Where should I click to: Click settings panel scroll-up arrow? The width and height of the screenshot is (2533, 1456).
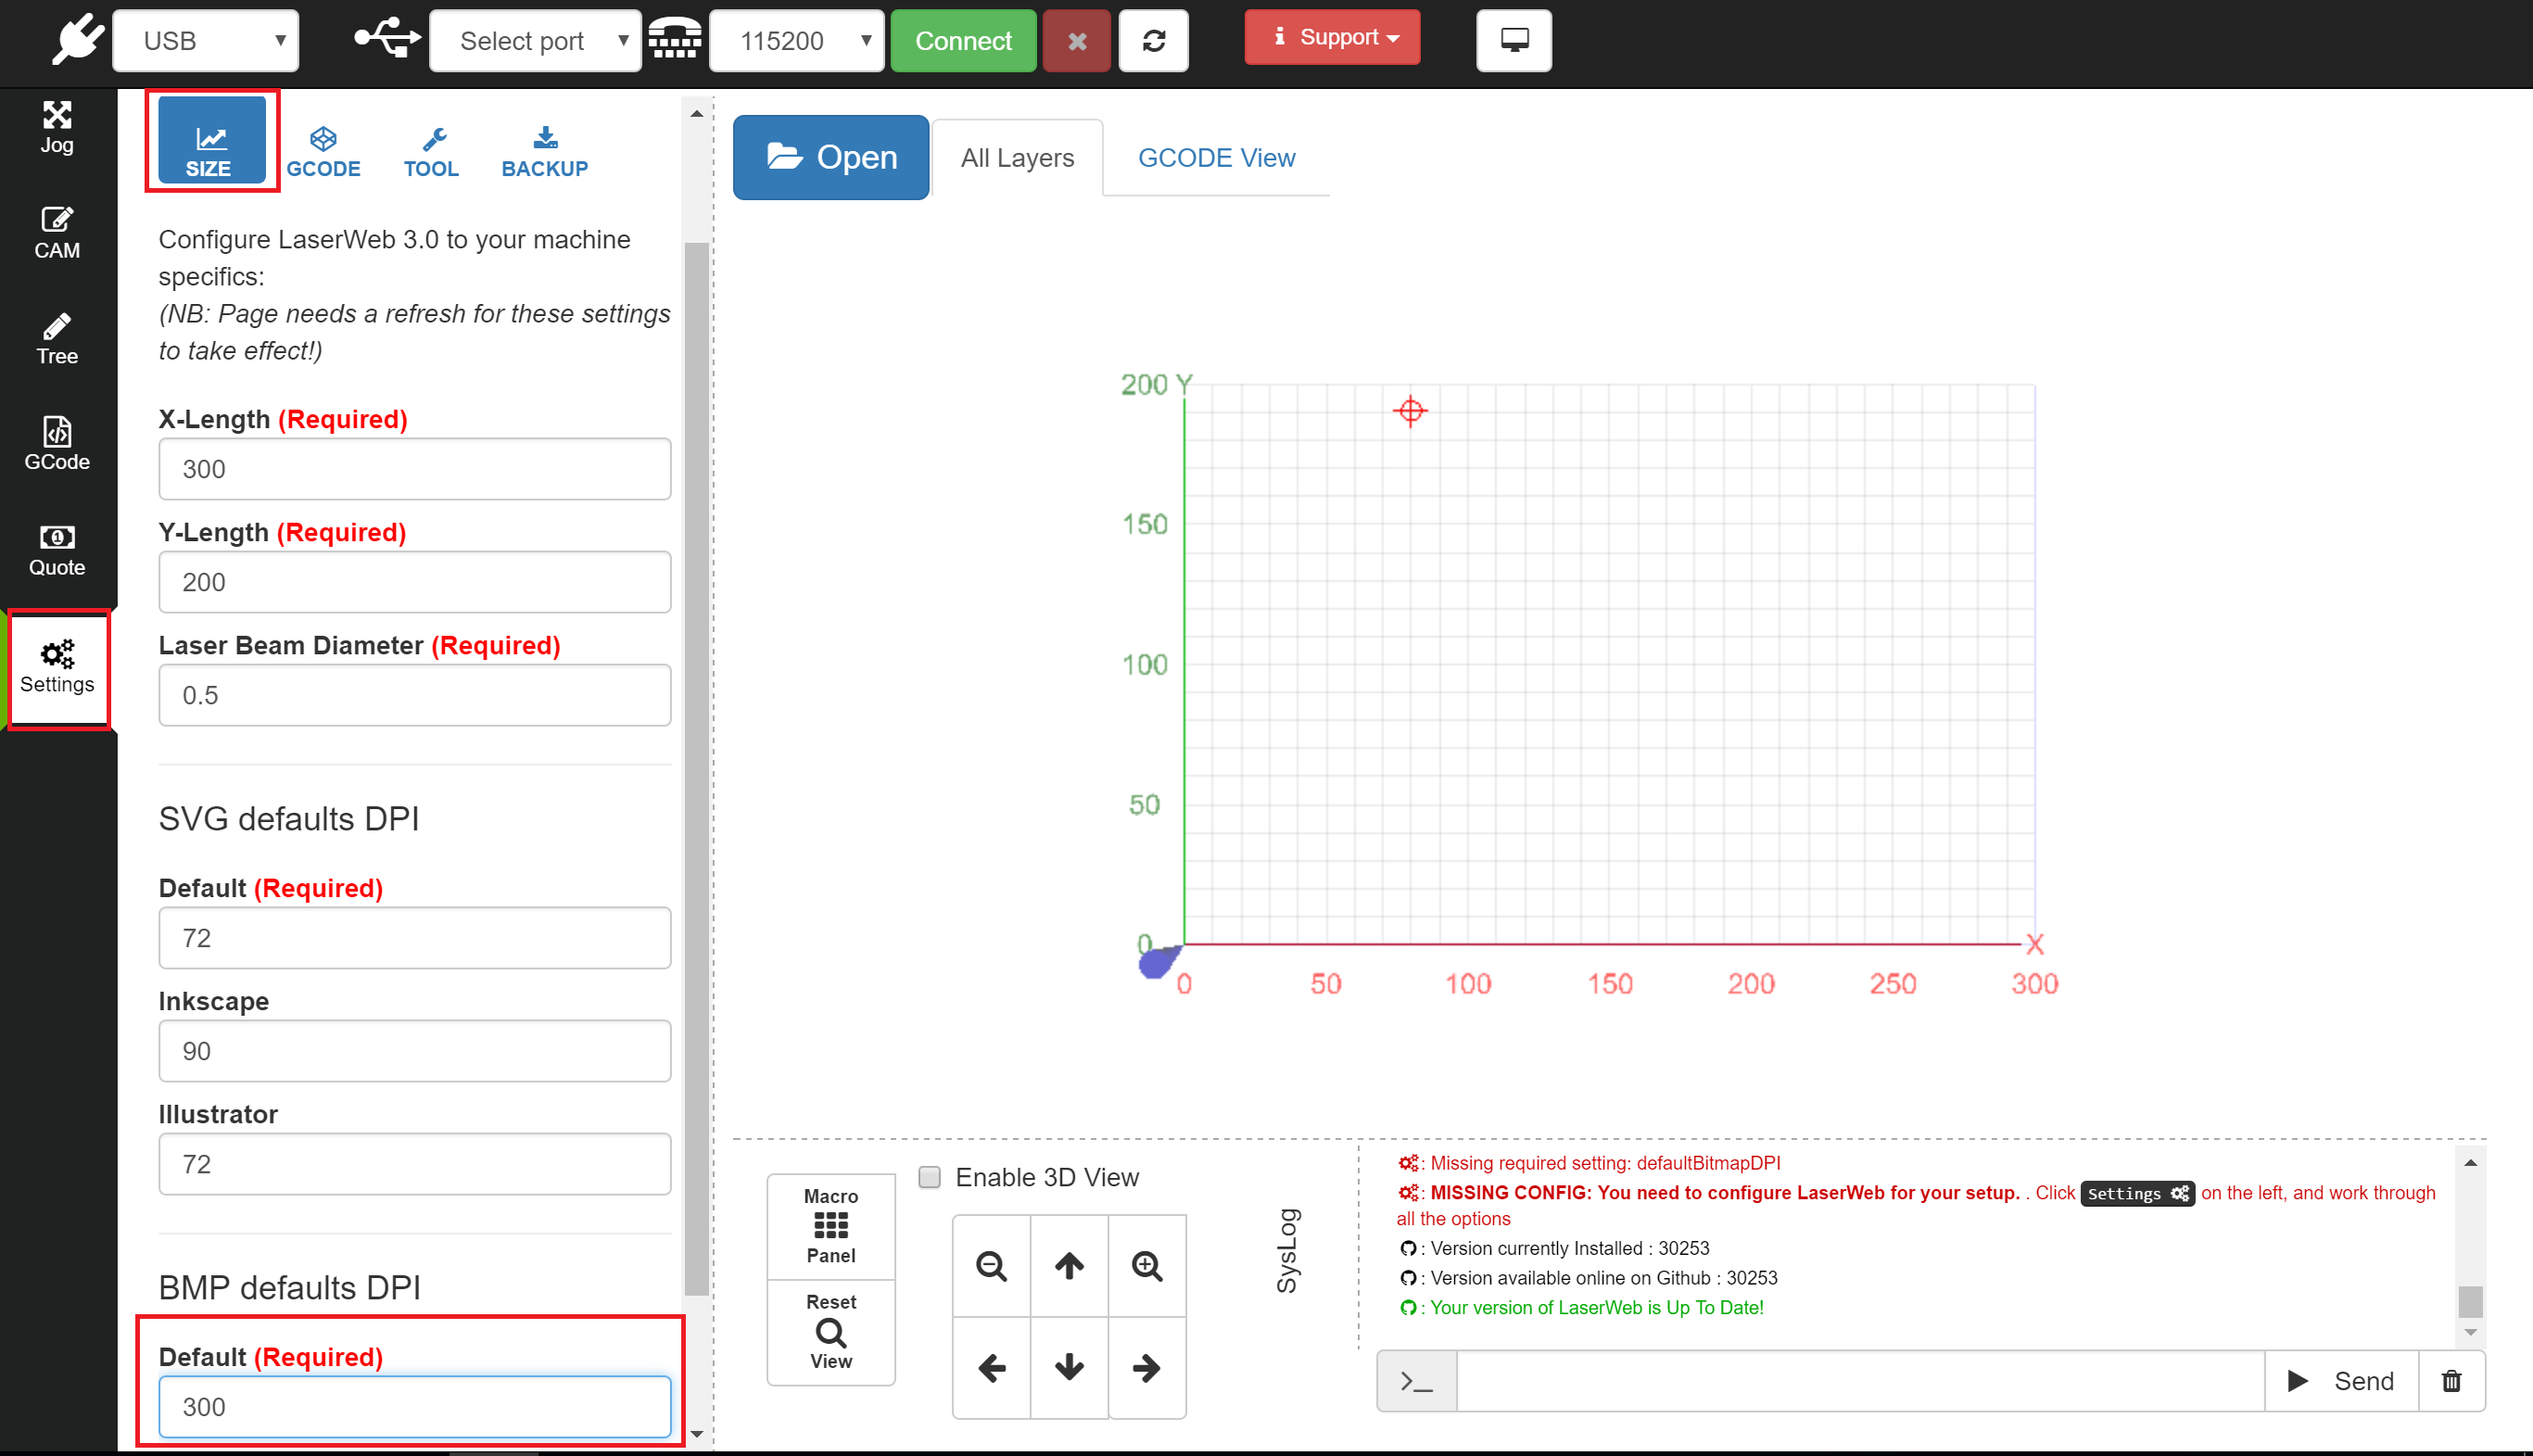coord(697,113)
